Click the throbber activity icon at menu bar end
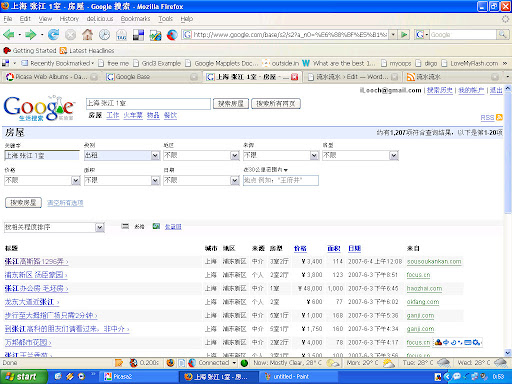The height and width of the screenshot is (384, 512). point(505,19)
